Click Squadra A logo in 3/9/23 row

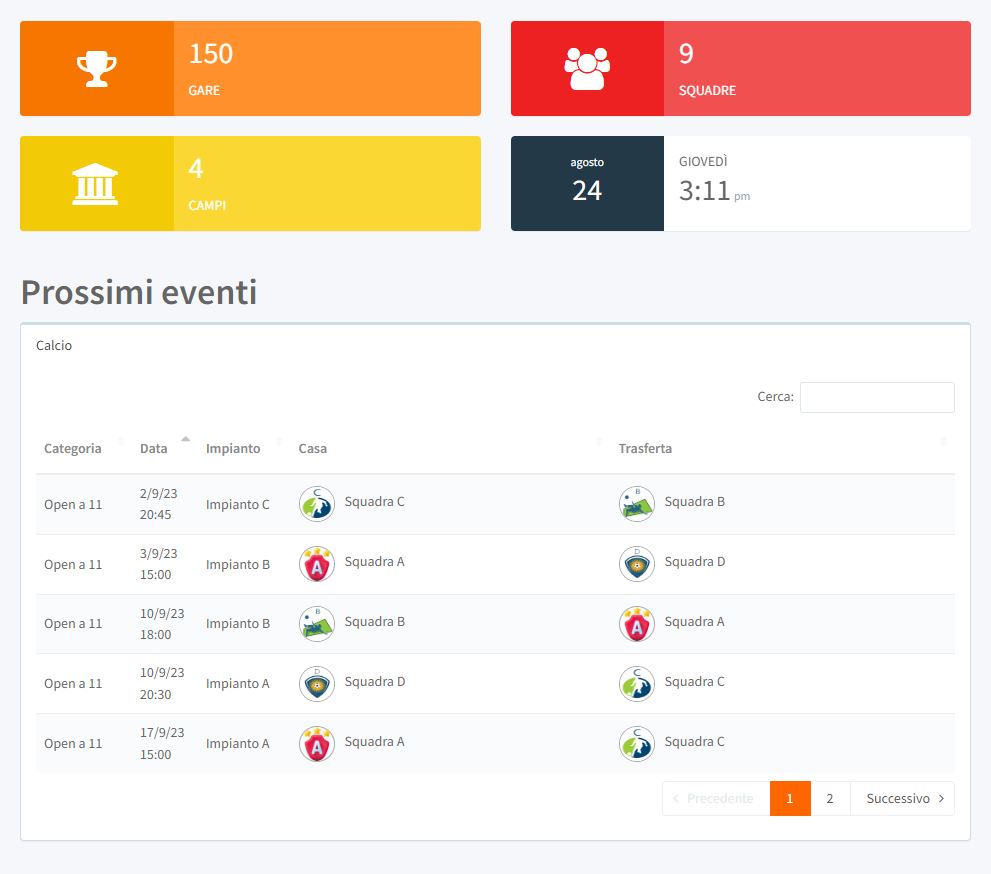click(317, 564)
